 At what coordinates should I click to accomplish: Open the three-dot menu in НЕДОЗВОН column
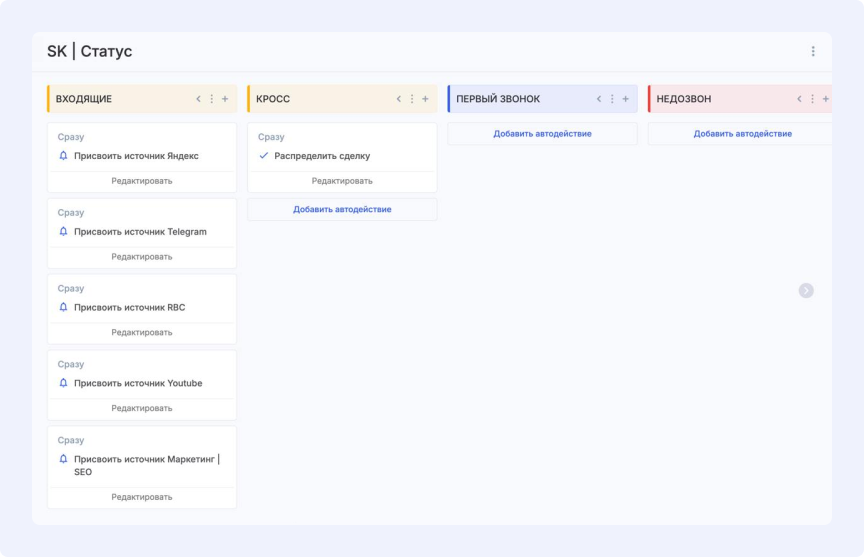(x=812, y=99)
